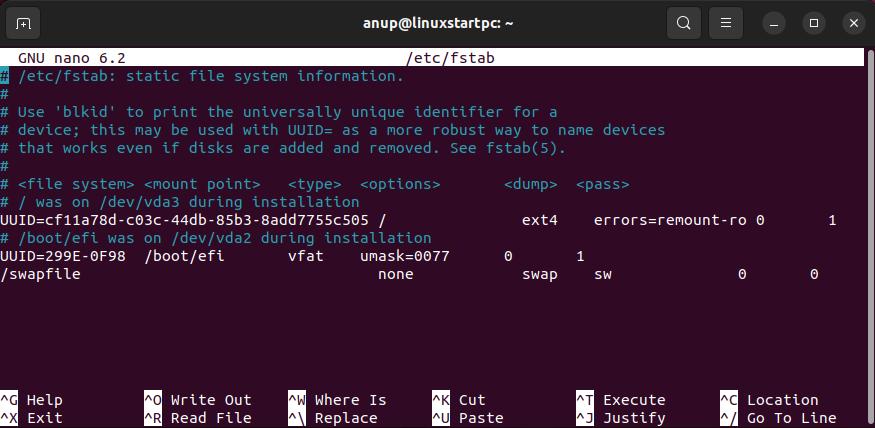Click the ^/ Go To Line shortcut
This screenshot has height=428, width=875.
point(778,418)
